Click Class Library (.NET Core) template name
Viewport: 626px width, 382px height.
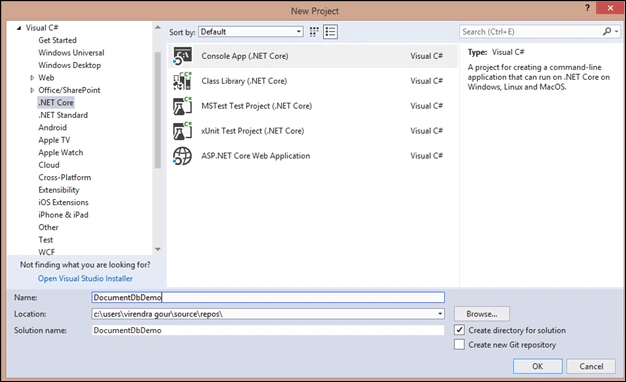tap(244, 81)
